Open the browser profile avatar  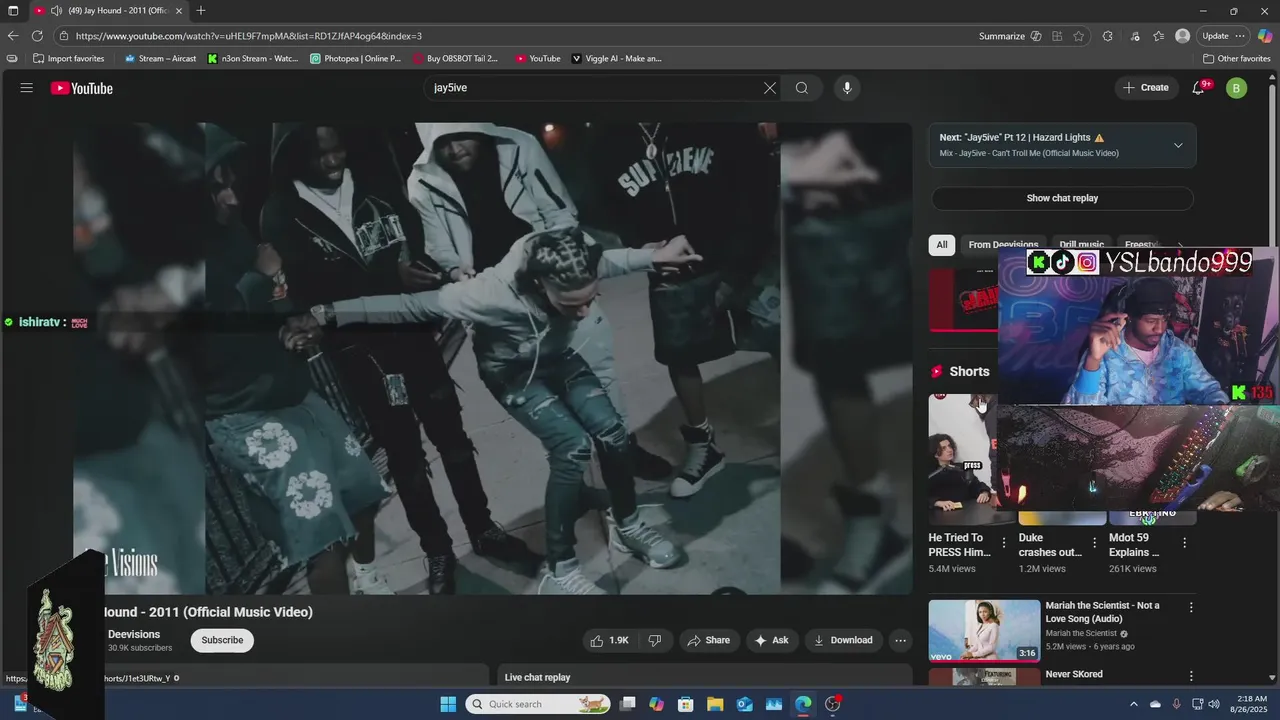1183,36
